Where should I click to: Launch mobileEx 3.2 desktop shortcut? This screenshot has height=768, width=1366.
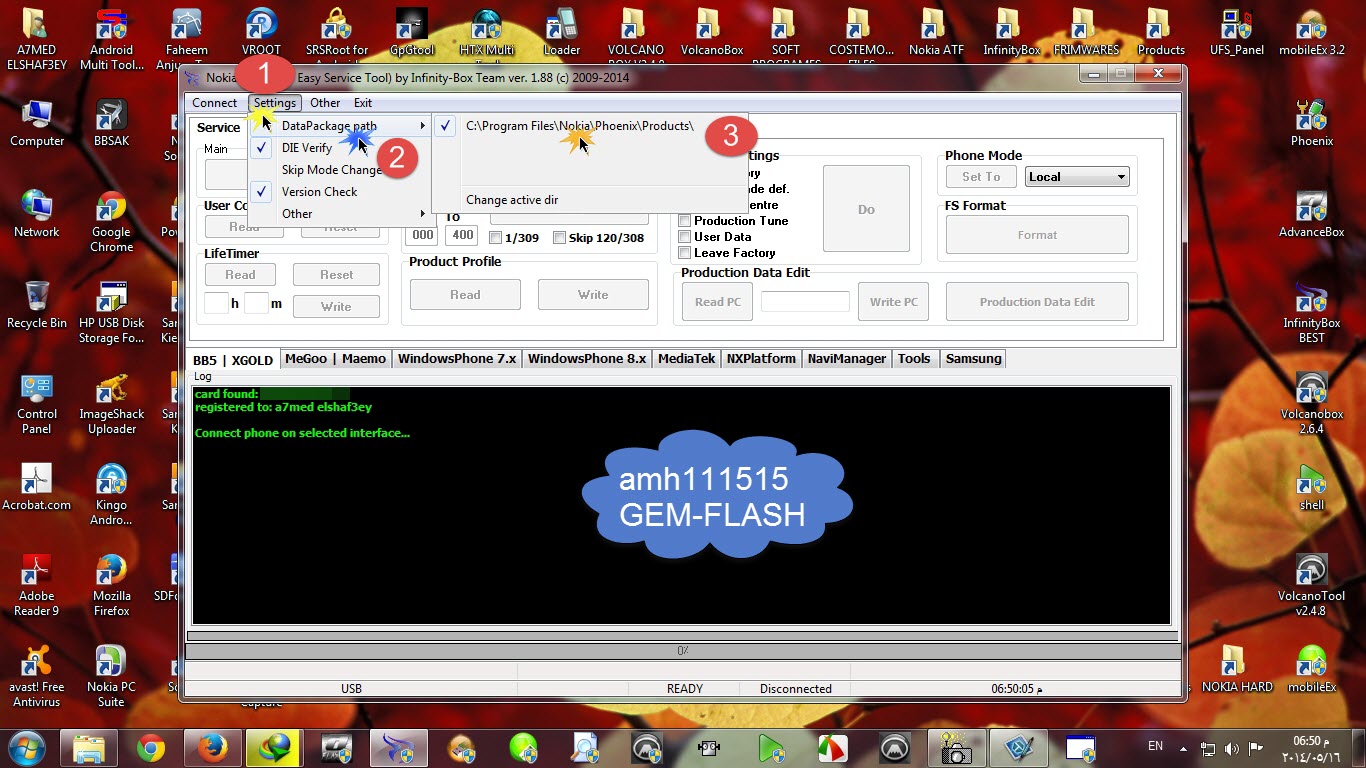(x=1311, y=33)
